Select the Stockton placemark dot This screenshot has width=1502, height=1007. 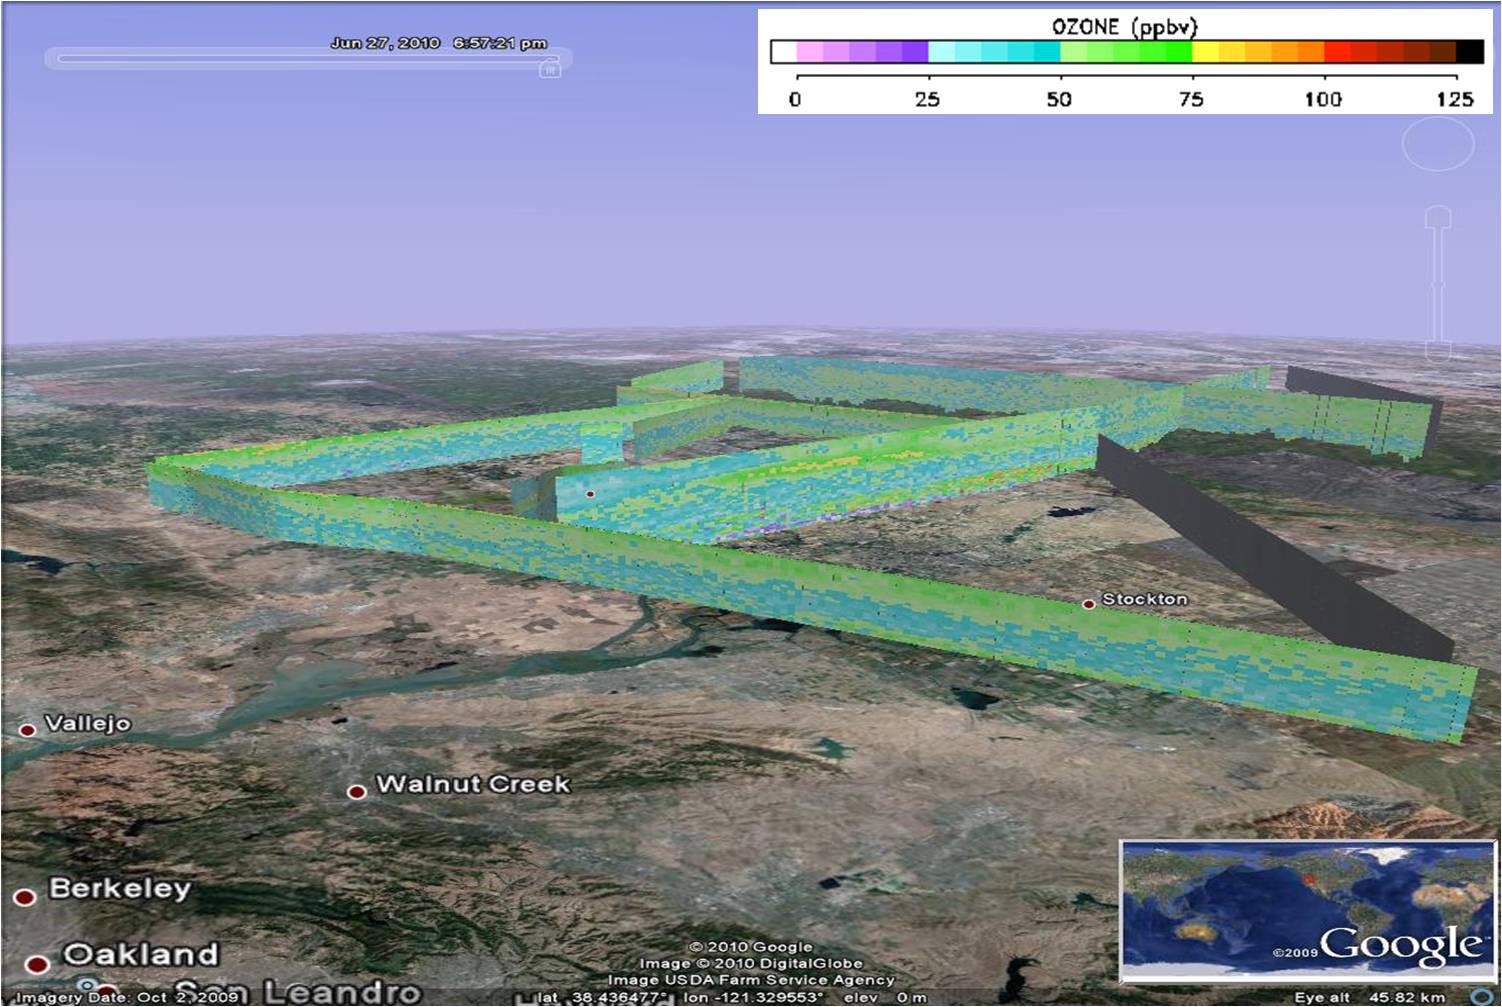click(1089, 604)
